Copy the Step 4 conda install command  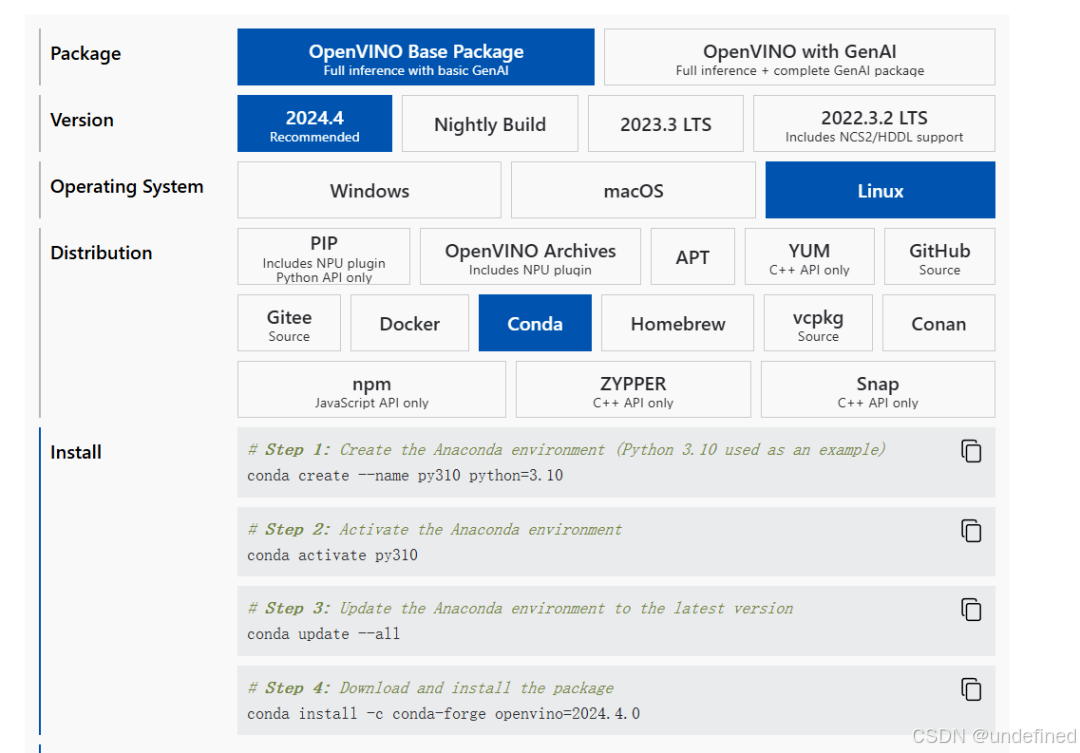971,690
